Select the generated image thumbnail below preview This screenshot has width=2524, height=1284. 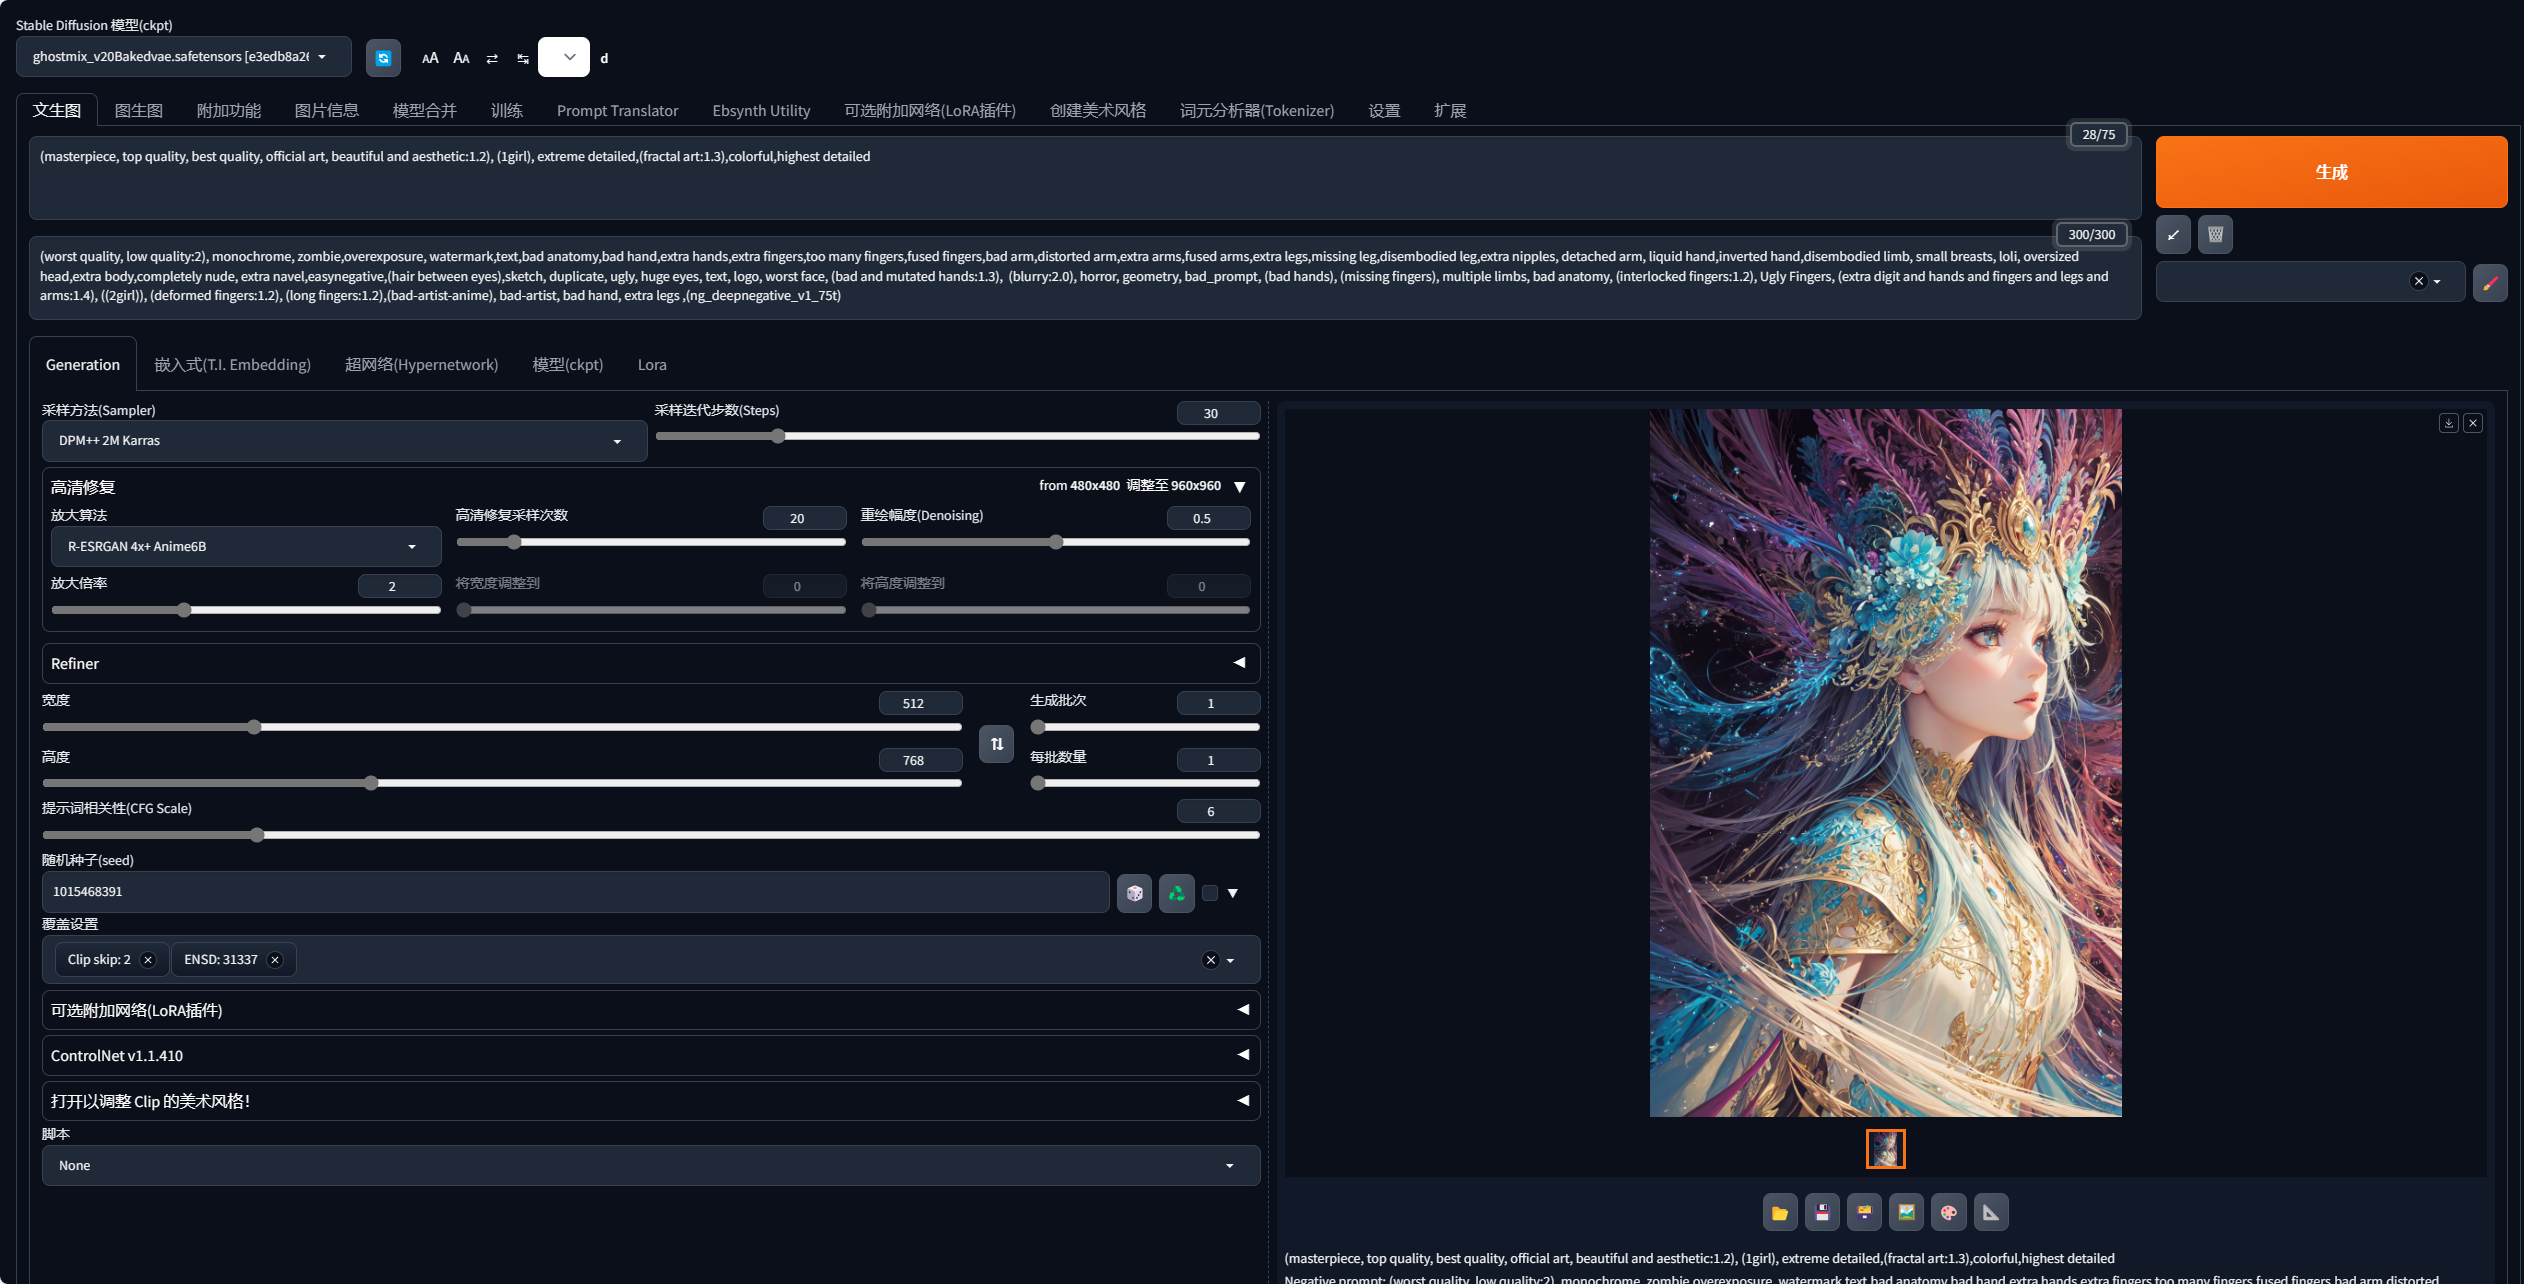[1885, 1149]
